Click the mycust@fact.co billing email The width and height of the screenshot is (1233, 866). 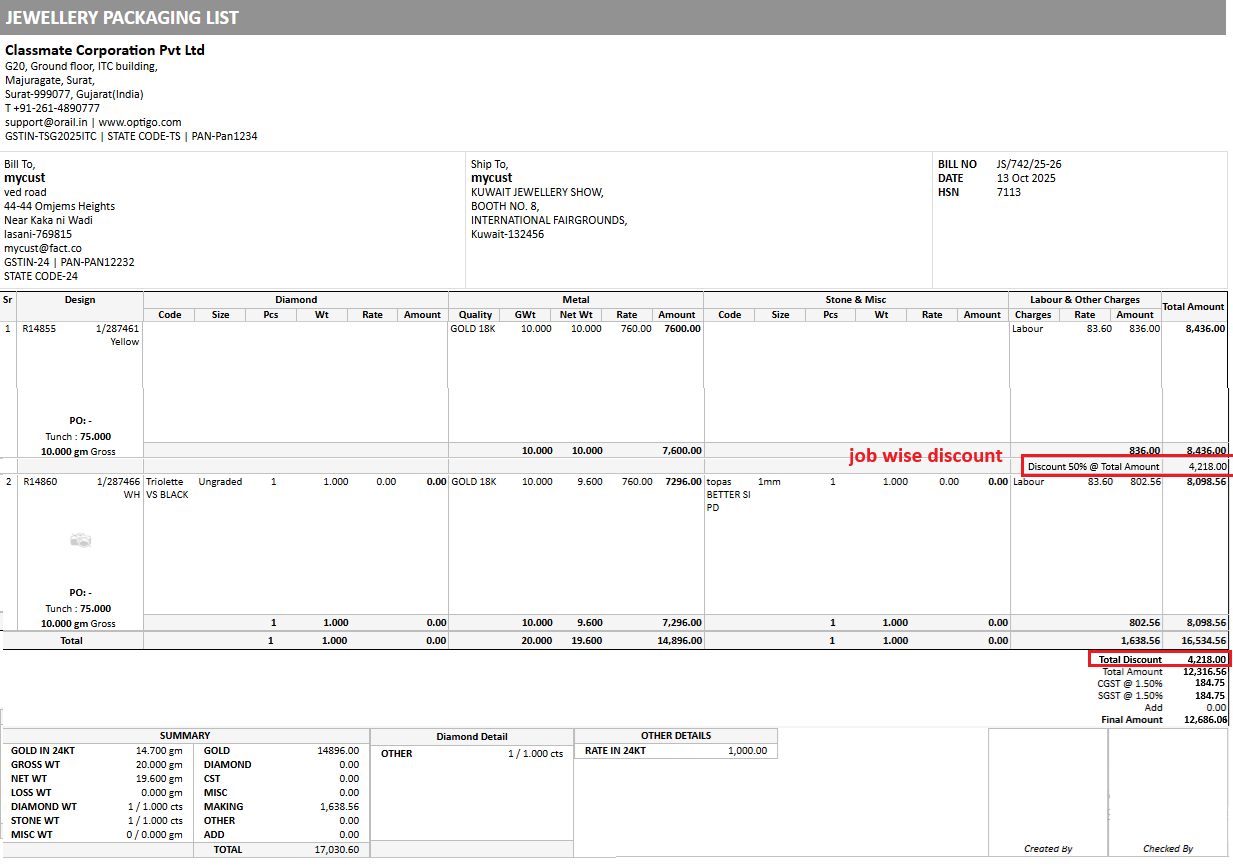coord(43,248)
